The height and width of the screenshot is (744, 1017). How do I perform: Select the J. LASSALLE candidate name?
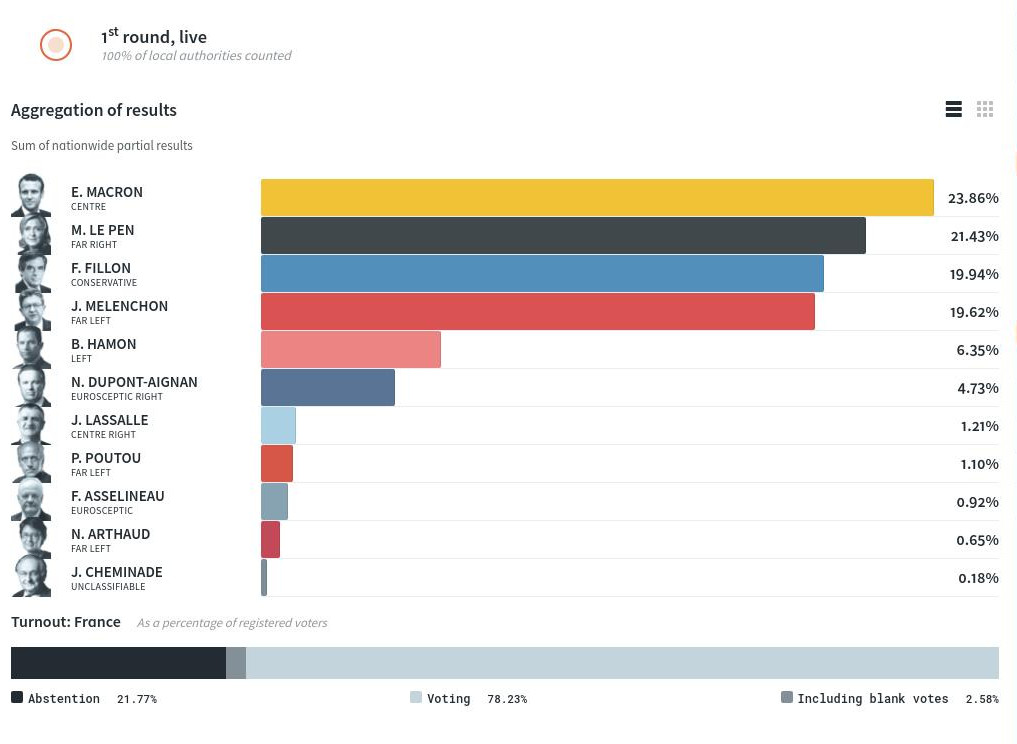pos(109,420)
